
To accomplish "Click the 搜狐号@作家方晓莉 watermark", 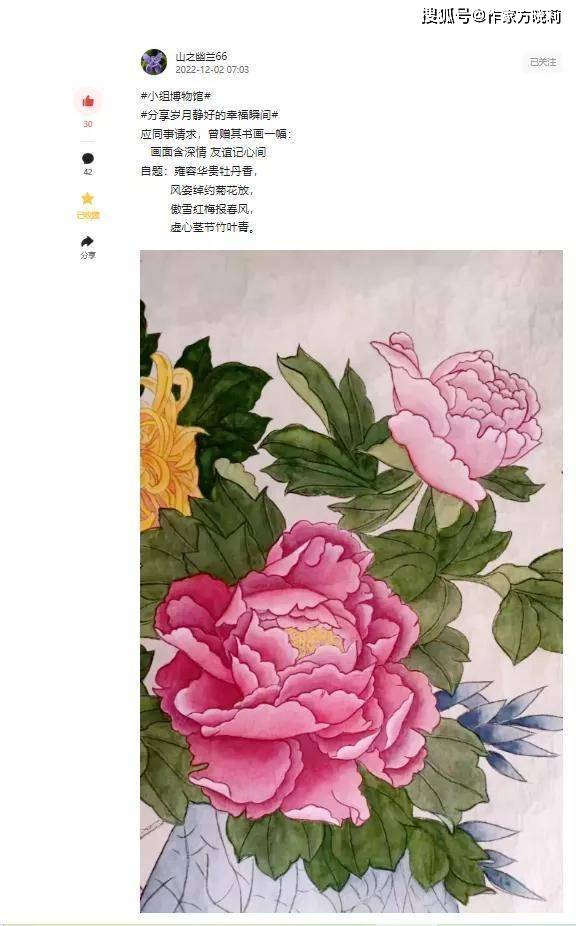I will point(492,16).
